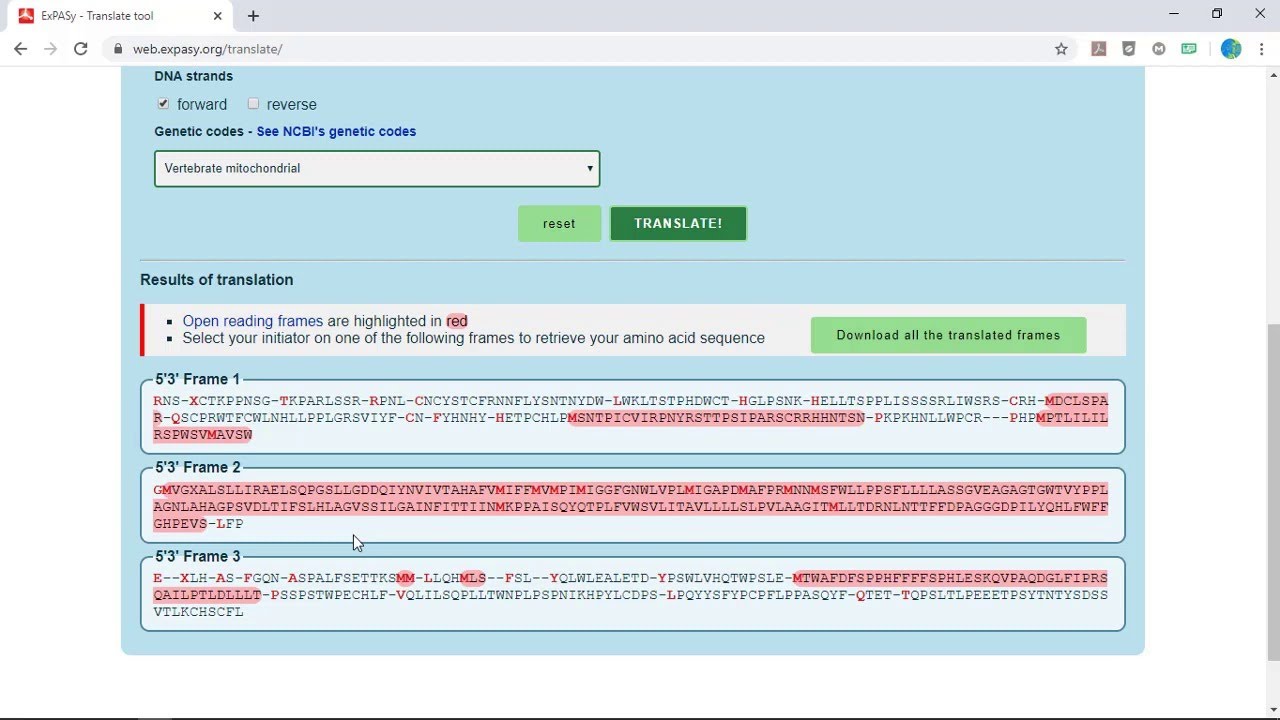Open the Vertebrate mitochondrial genetic code dropdown
1280x720 pixels.
click(x=377, y=168)
